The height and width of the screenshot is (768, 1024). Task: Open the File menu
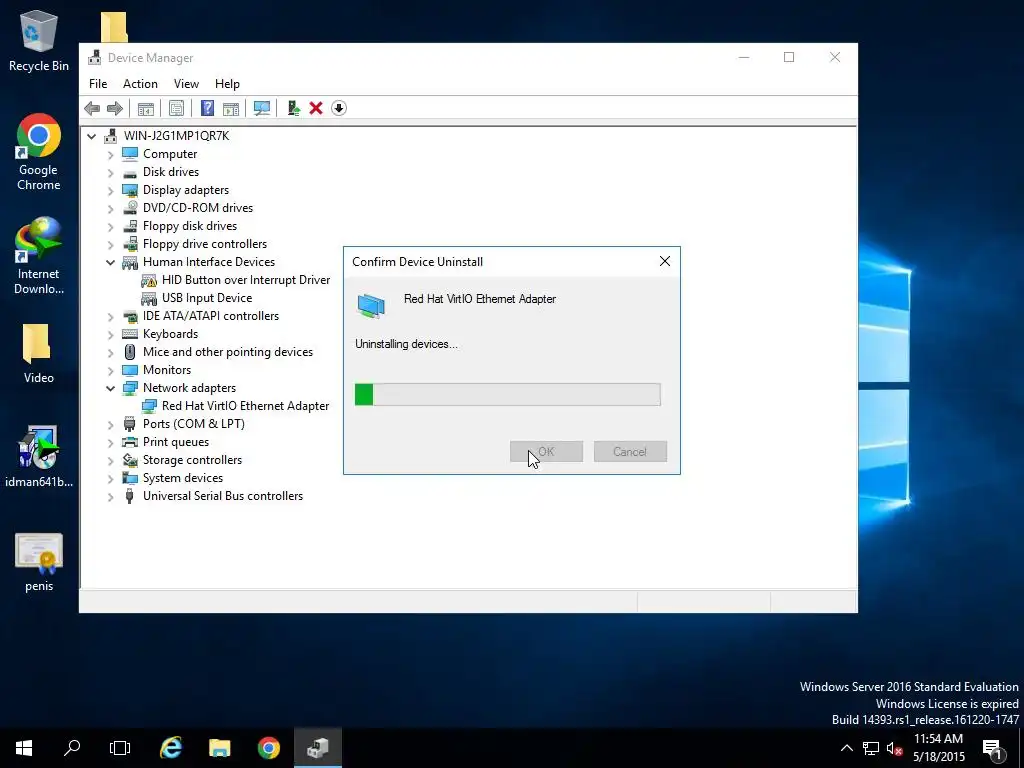(x=98, y=84)
